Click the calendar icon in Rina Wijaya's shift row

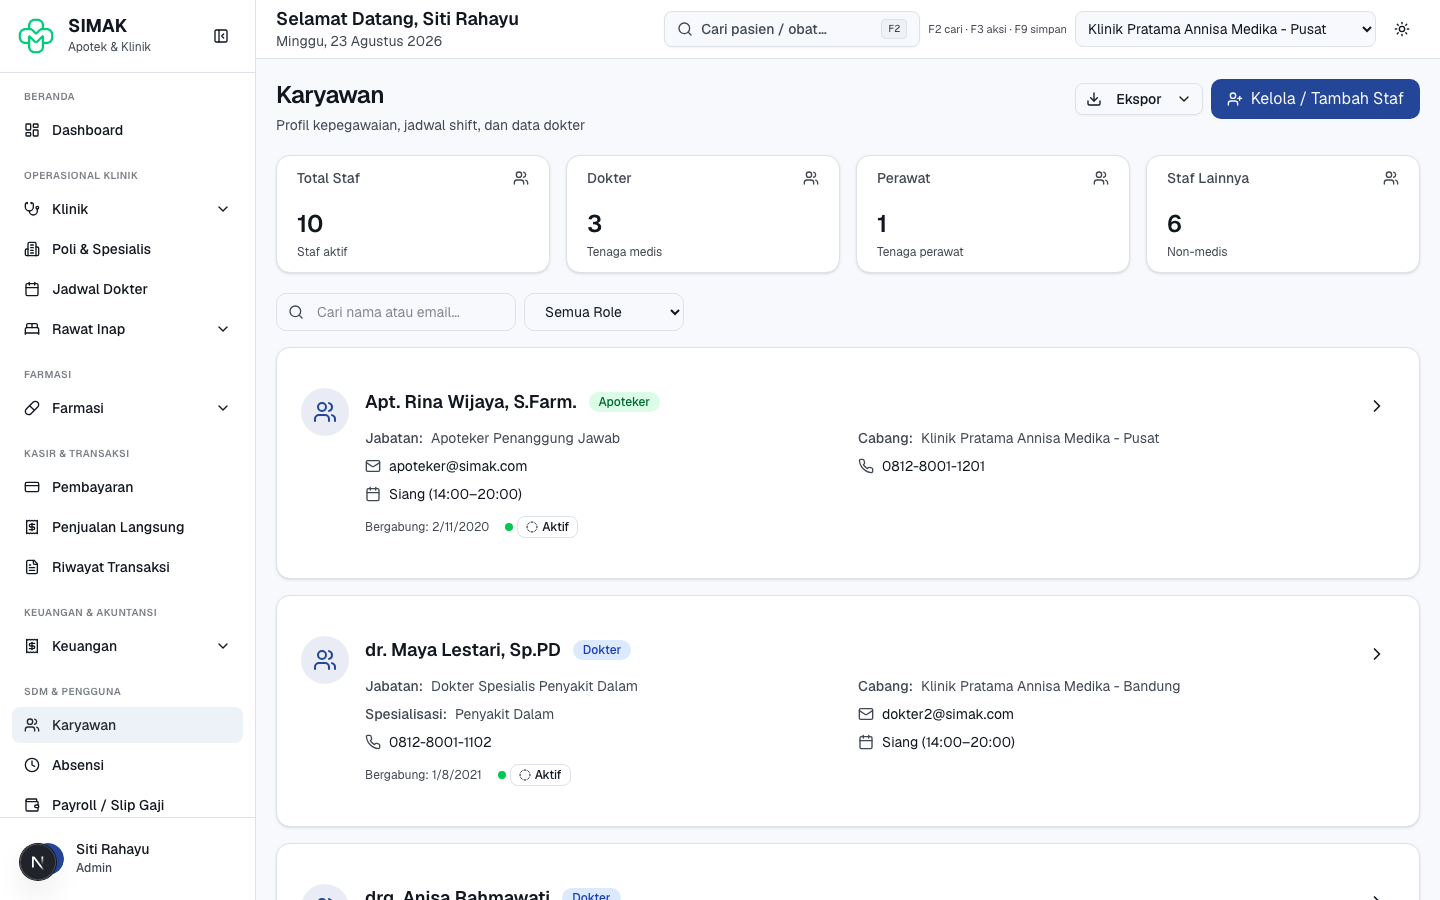[373, 494]
